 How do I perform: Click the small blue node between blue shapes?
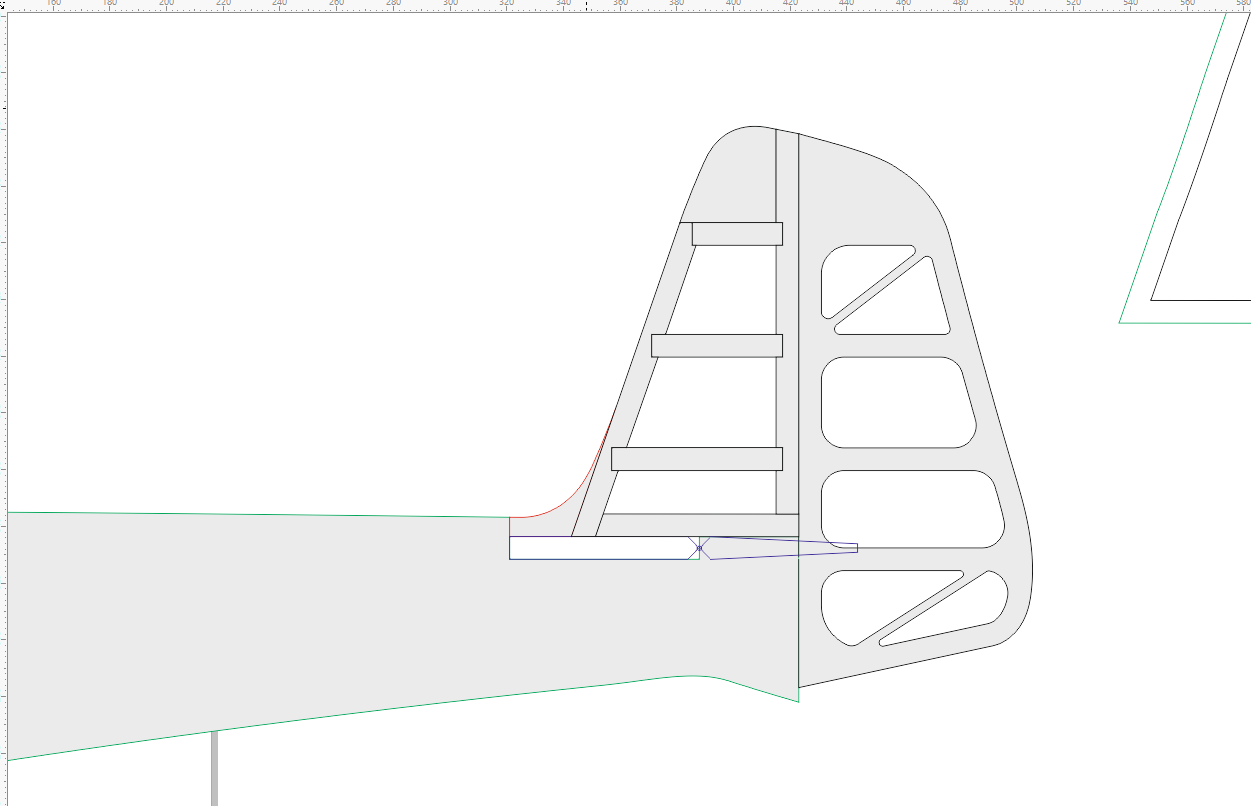coord(699,548)
